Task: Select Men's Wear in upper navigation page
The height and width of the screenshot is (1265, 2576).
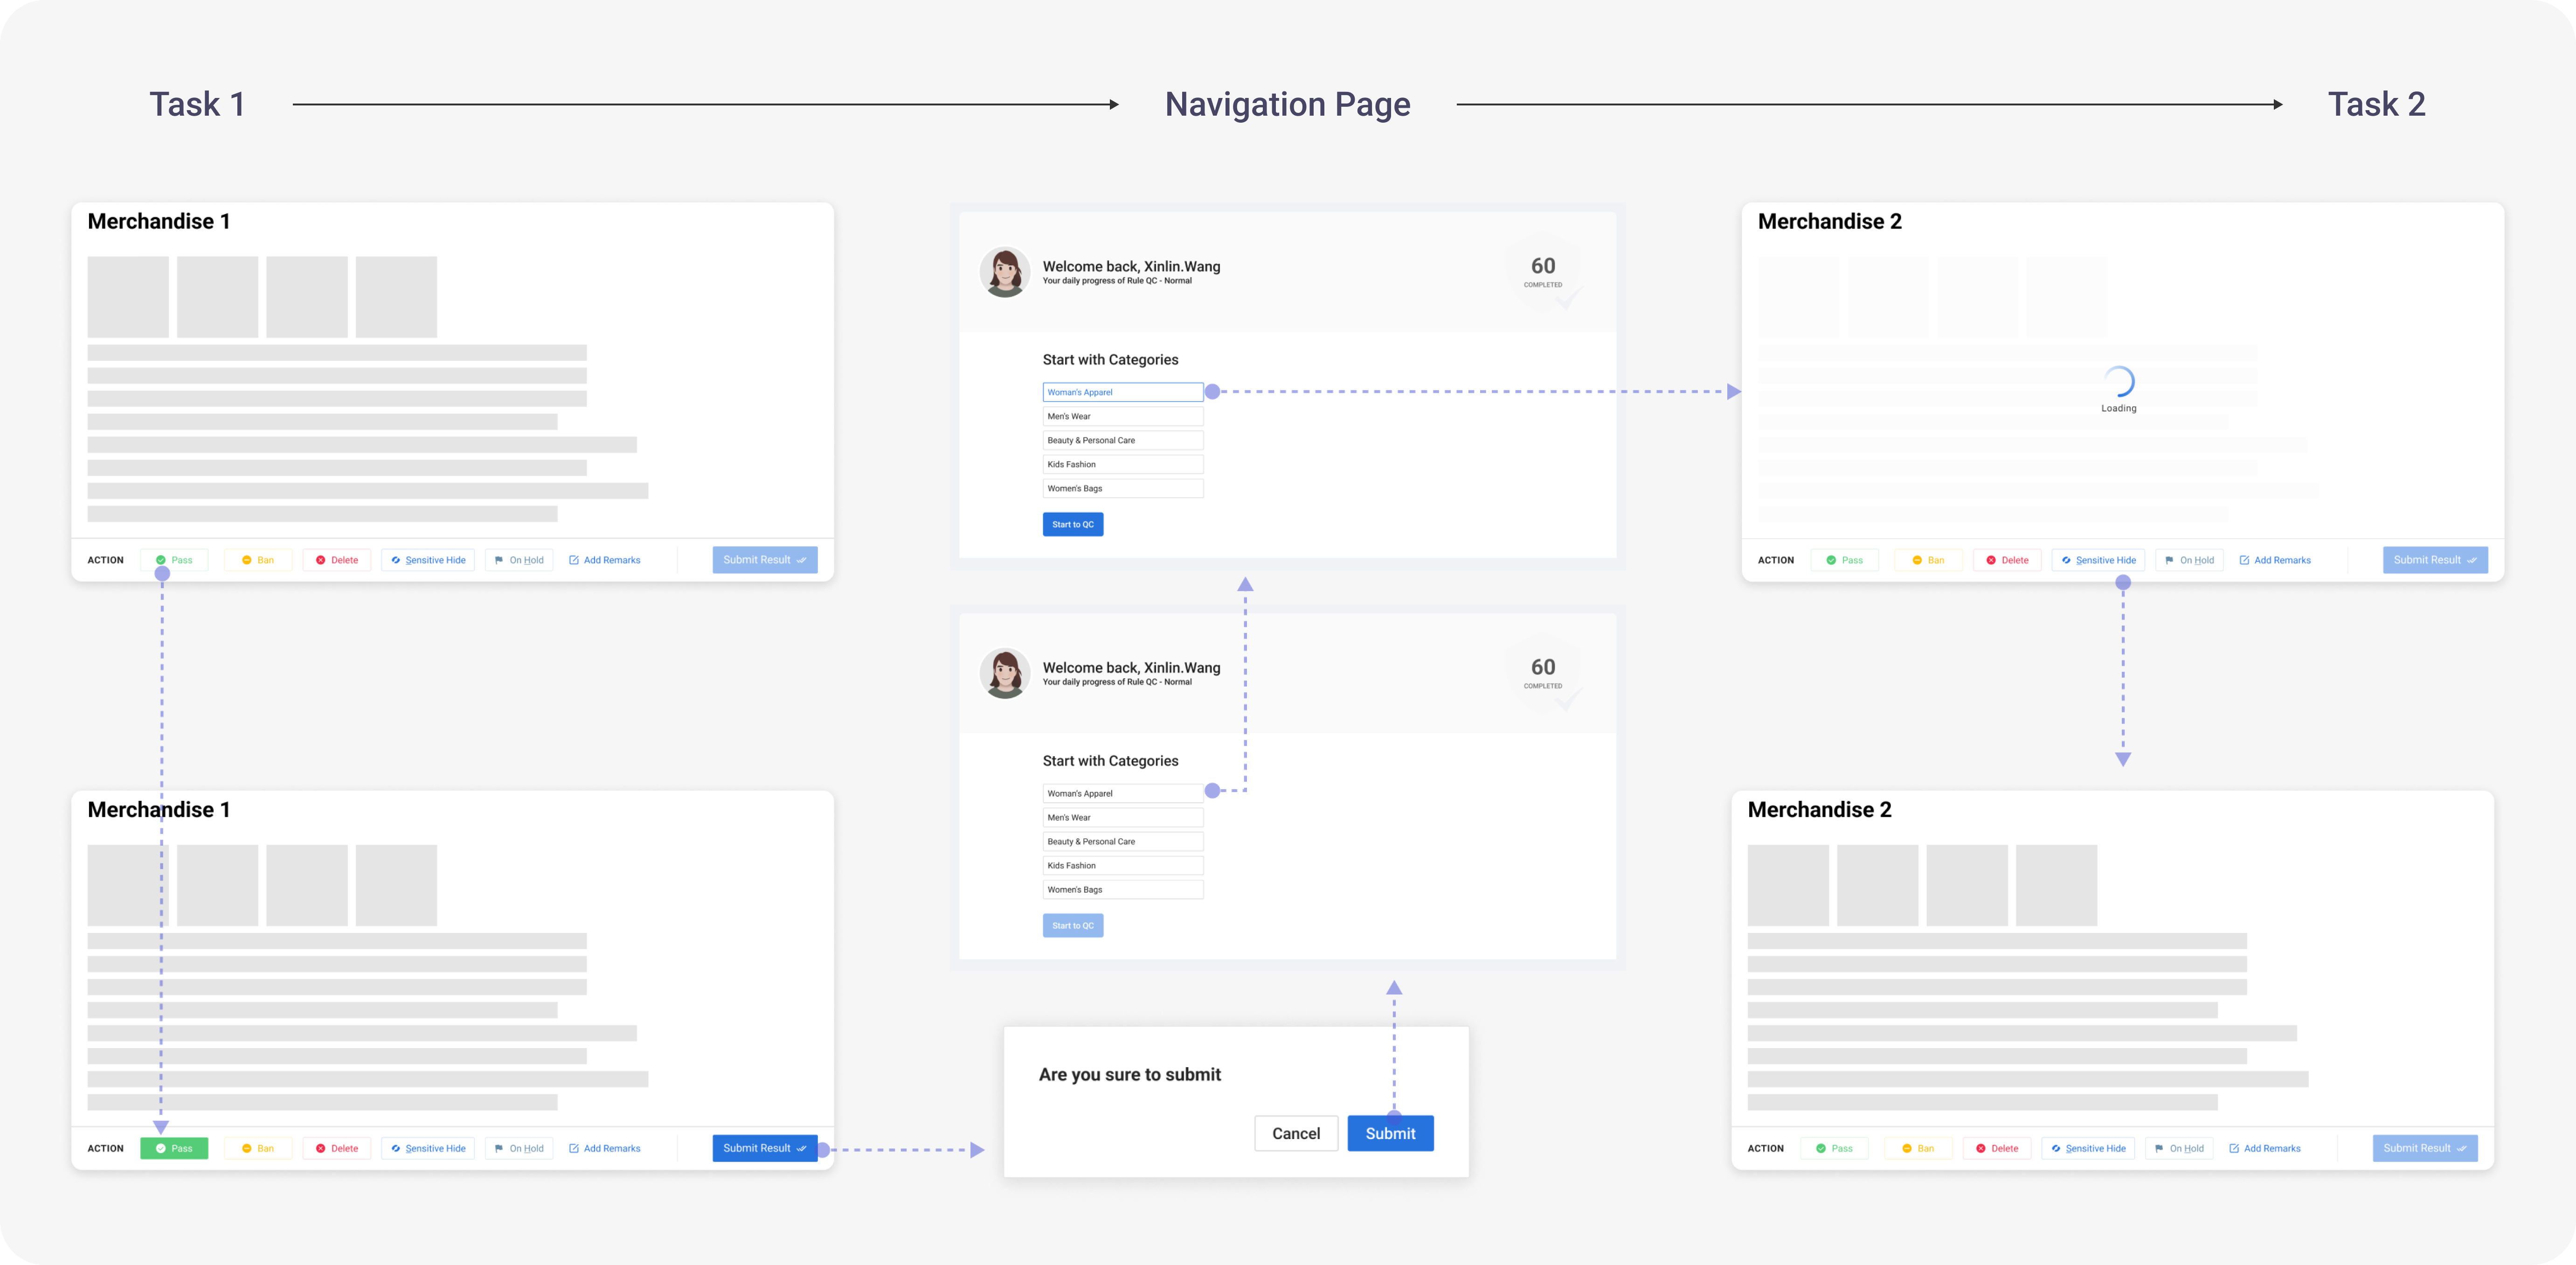Action: (1123, 416)
